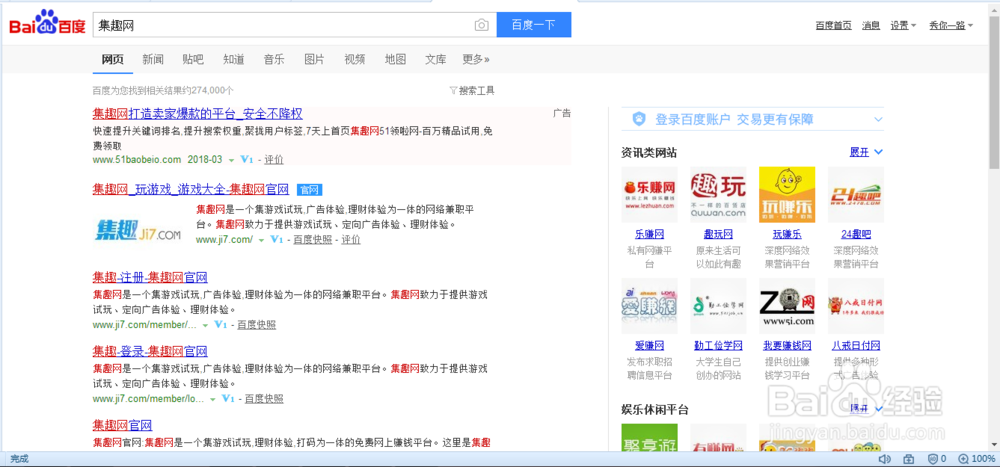Image resolution: width=1000 pixels, height=467 pixels.
Task: Click V1 badge next to www.ji7.com/
Action: pyautogui.click(x=277, y=240)
